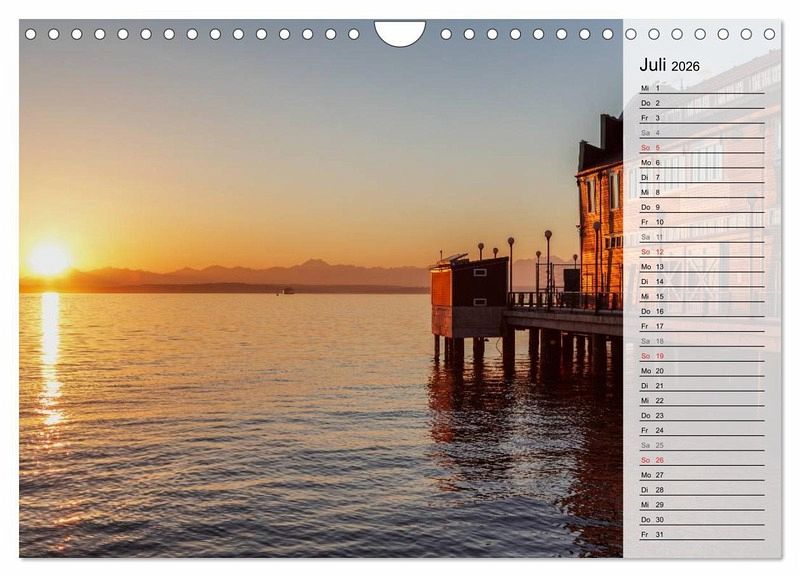Viewport: 800px width, 577px height.
Task: Click the "Juli" month heading
Action: click(652, 65)
